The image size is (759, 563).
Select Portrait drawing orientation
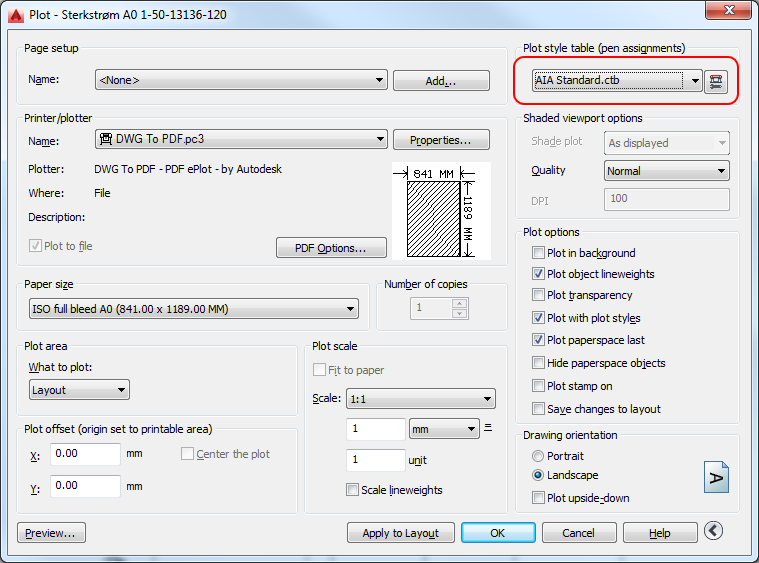click(x=539, y=455)
